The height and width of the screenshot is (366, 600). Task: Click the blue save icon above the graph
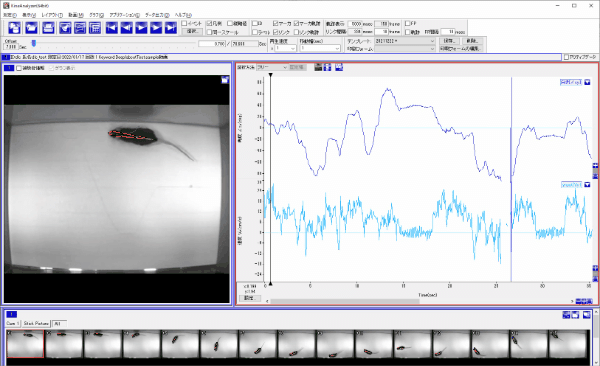(x=339, y=67)
